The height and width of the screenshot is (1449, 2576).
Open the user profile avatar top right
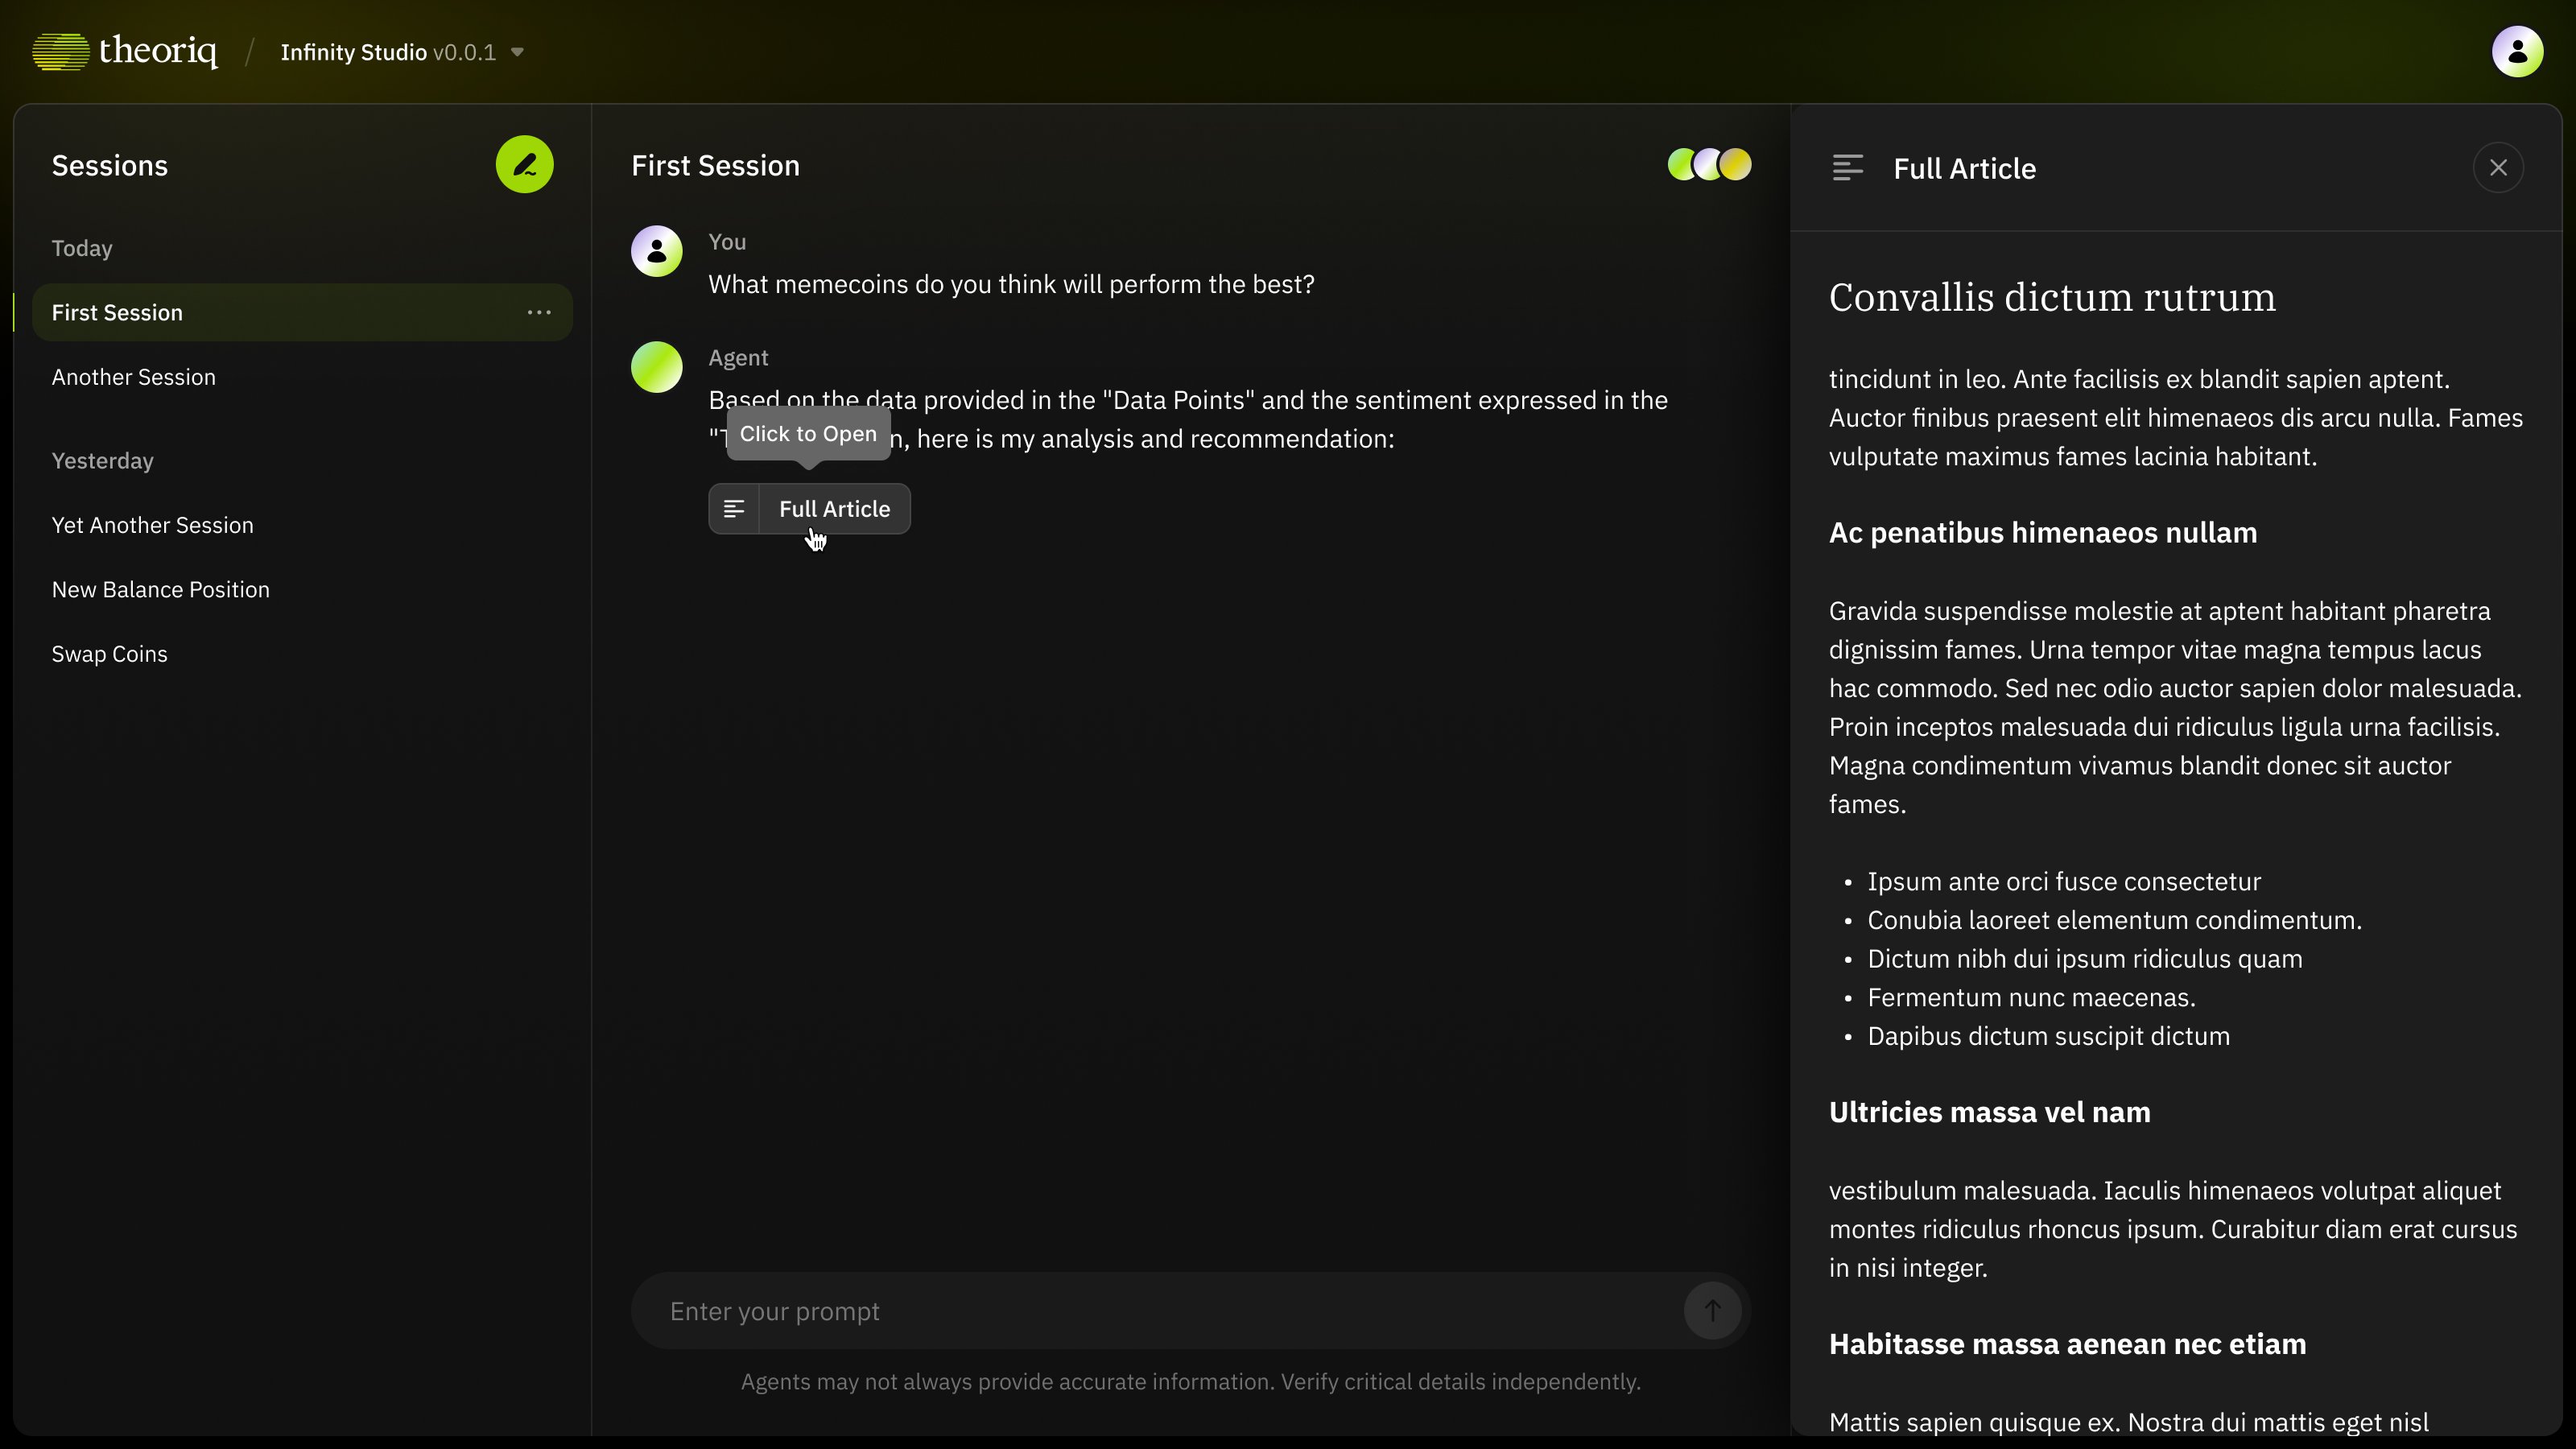coord(2517,51)
